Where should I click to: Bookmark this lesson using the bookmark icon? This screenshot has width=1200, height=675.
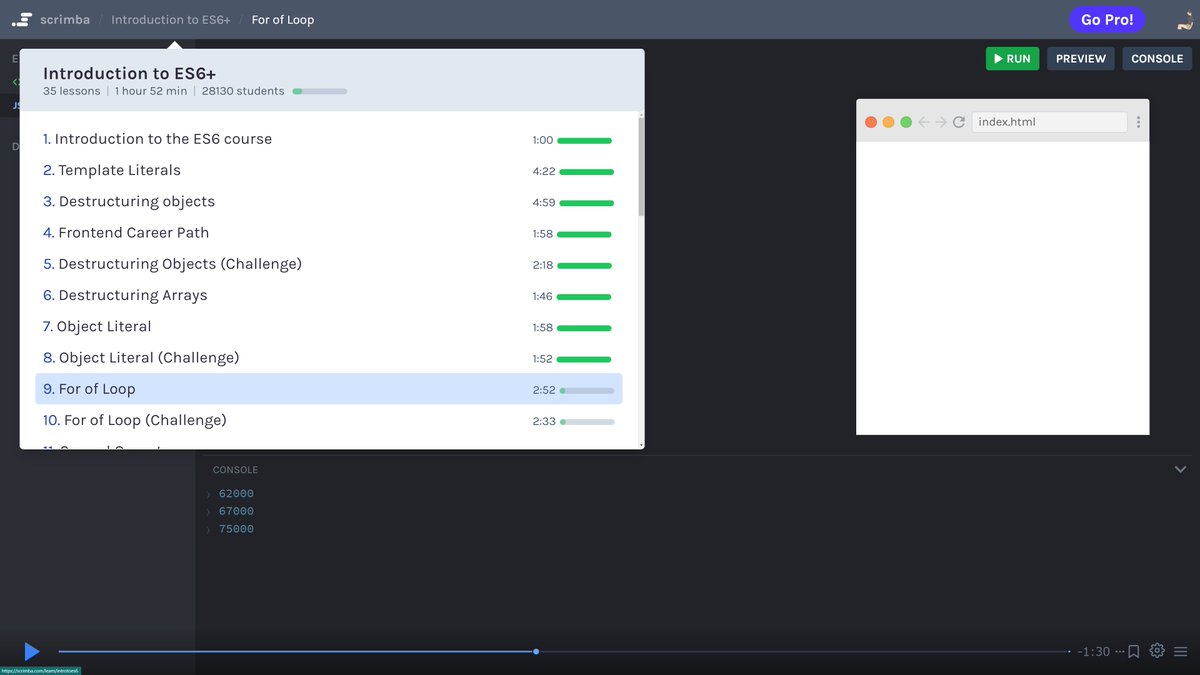point(1132,651)
